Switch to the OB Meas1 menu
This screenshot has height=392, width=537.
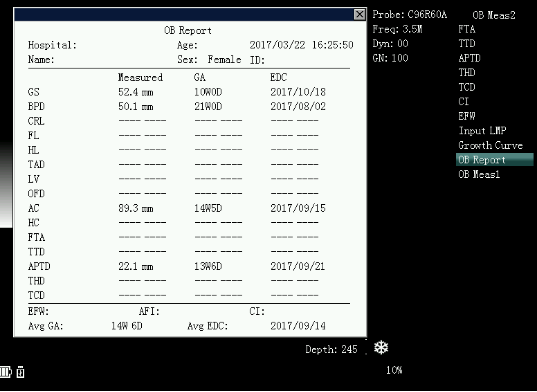(479, 175)
